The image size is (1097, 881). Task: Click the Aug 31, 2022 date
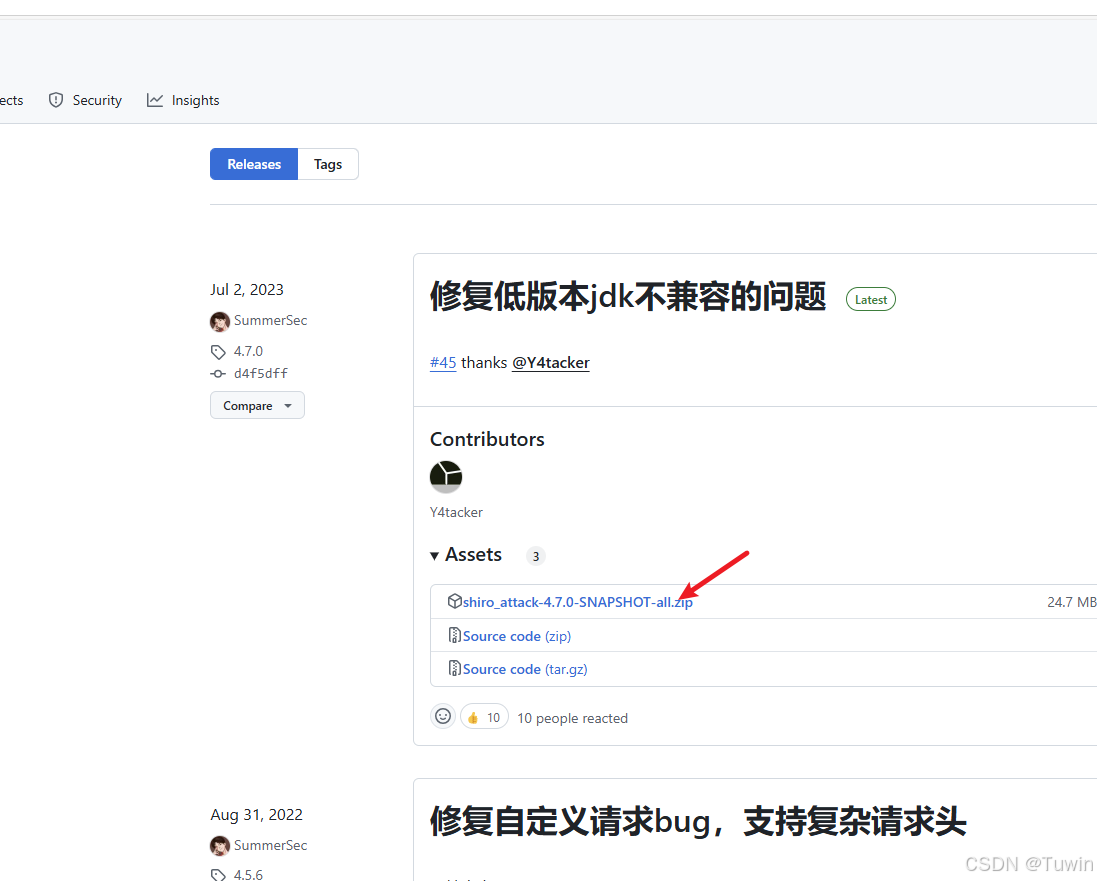pyautogui.click(x=256, y=815)
